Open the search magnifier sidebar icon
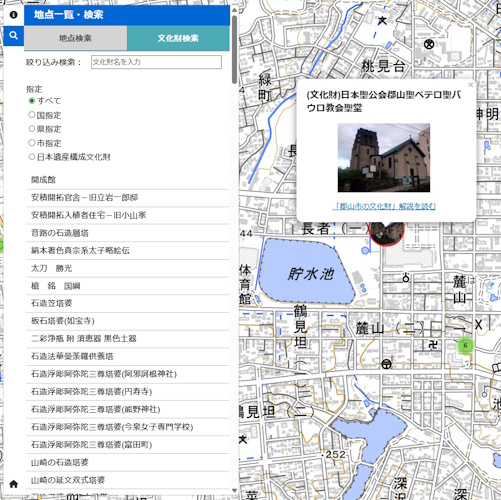The height and width of the screenshot is (500, 501). click(x=13, y=35)
